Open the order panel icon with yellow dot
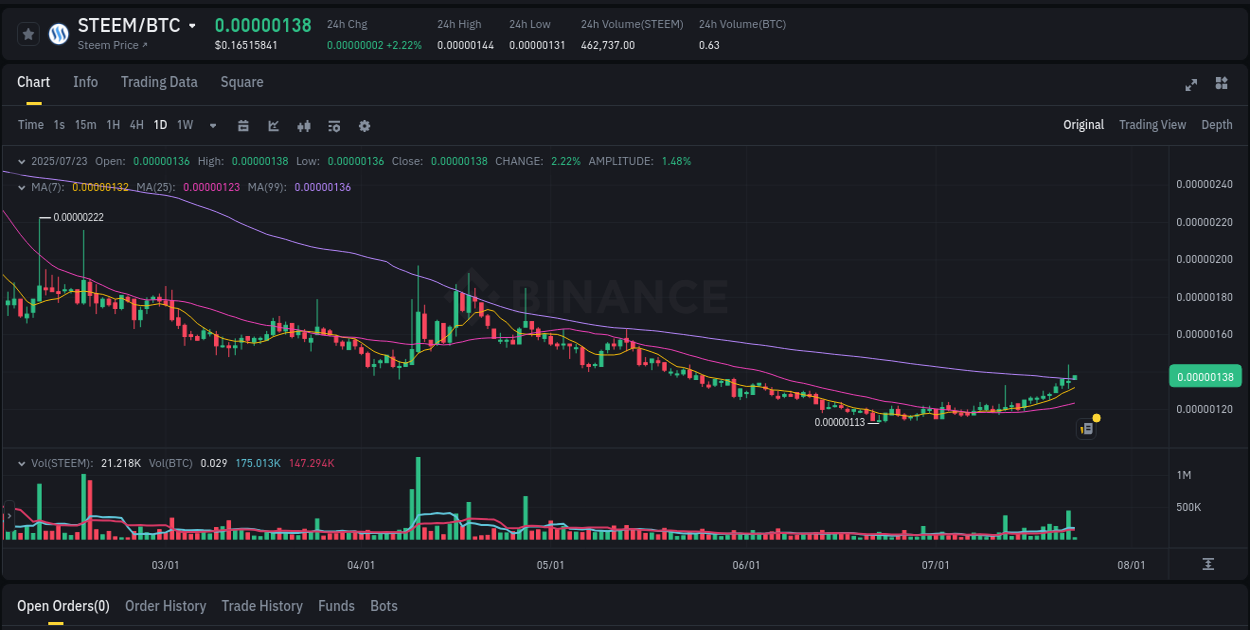The height and width of the screenshot is (630, 1250). click(1087, 428)
